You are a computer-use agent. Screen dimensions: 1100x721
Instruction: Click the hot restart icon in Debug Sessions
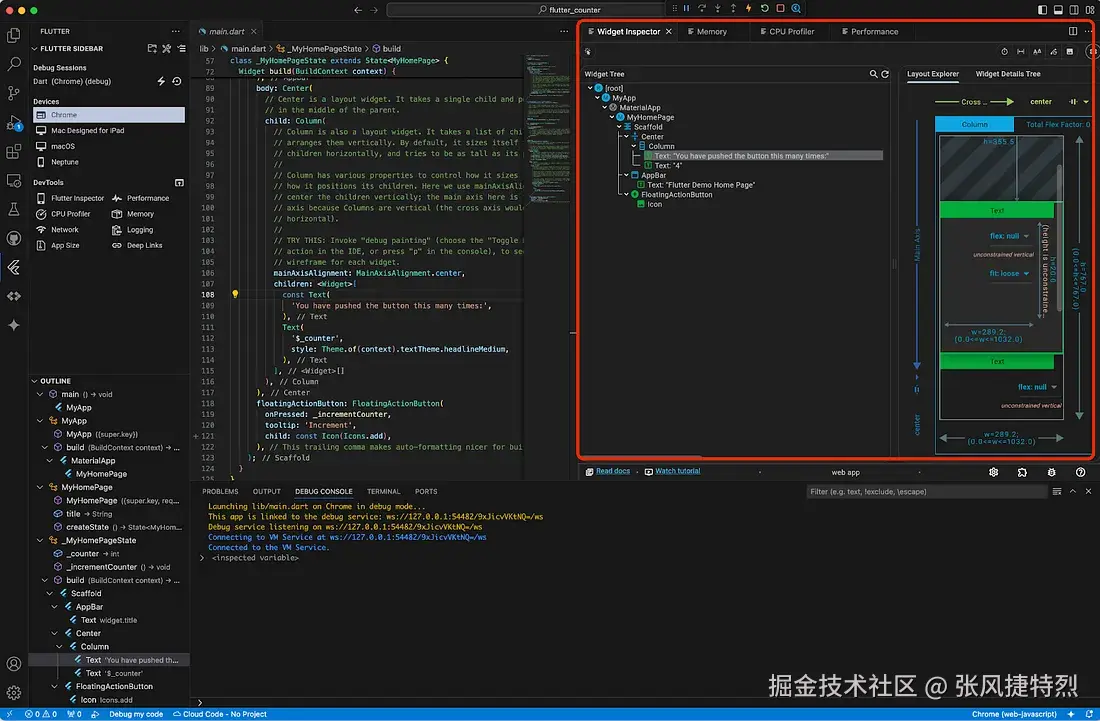177,81
